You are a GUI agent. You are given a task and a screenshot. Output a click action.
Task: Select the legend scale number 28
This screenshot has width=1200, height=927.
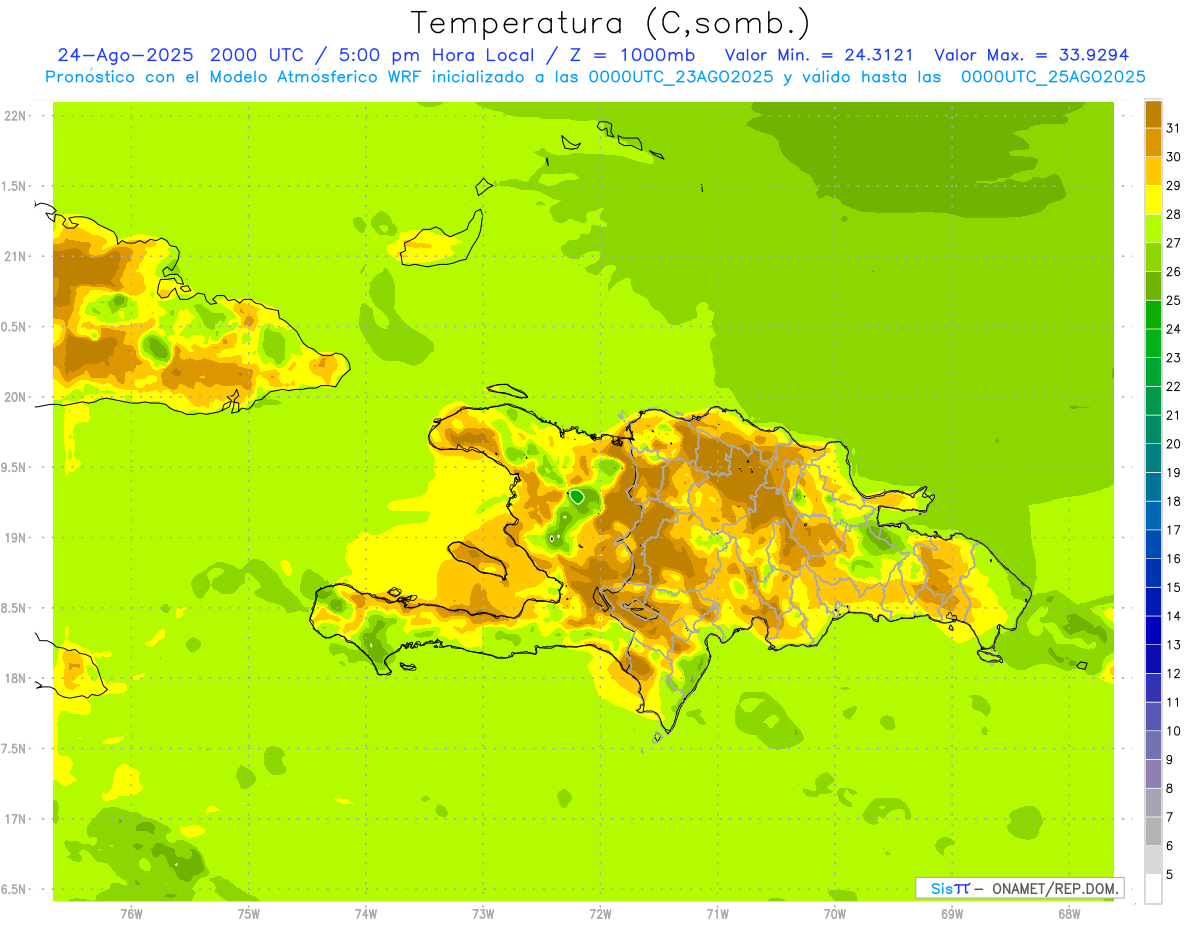[1174, 214]
